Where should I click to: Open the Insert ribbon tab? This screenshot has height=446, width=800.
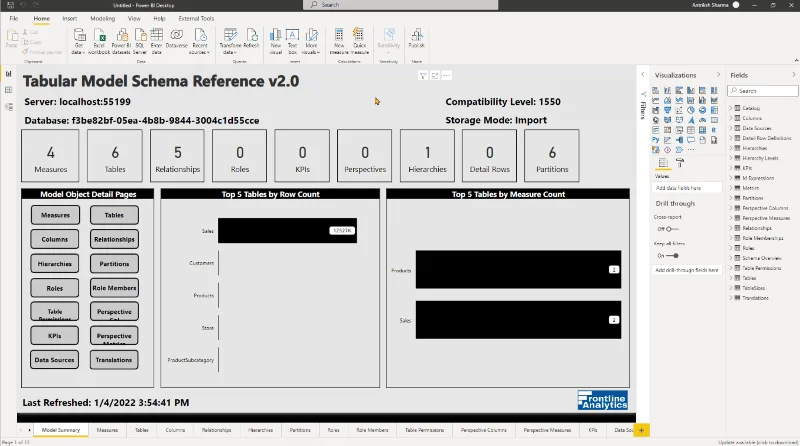pyautogui.click(x=70, y=18)
